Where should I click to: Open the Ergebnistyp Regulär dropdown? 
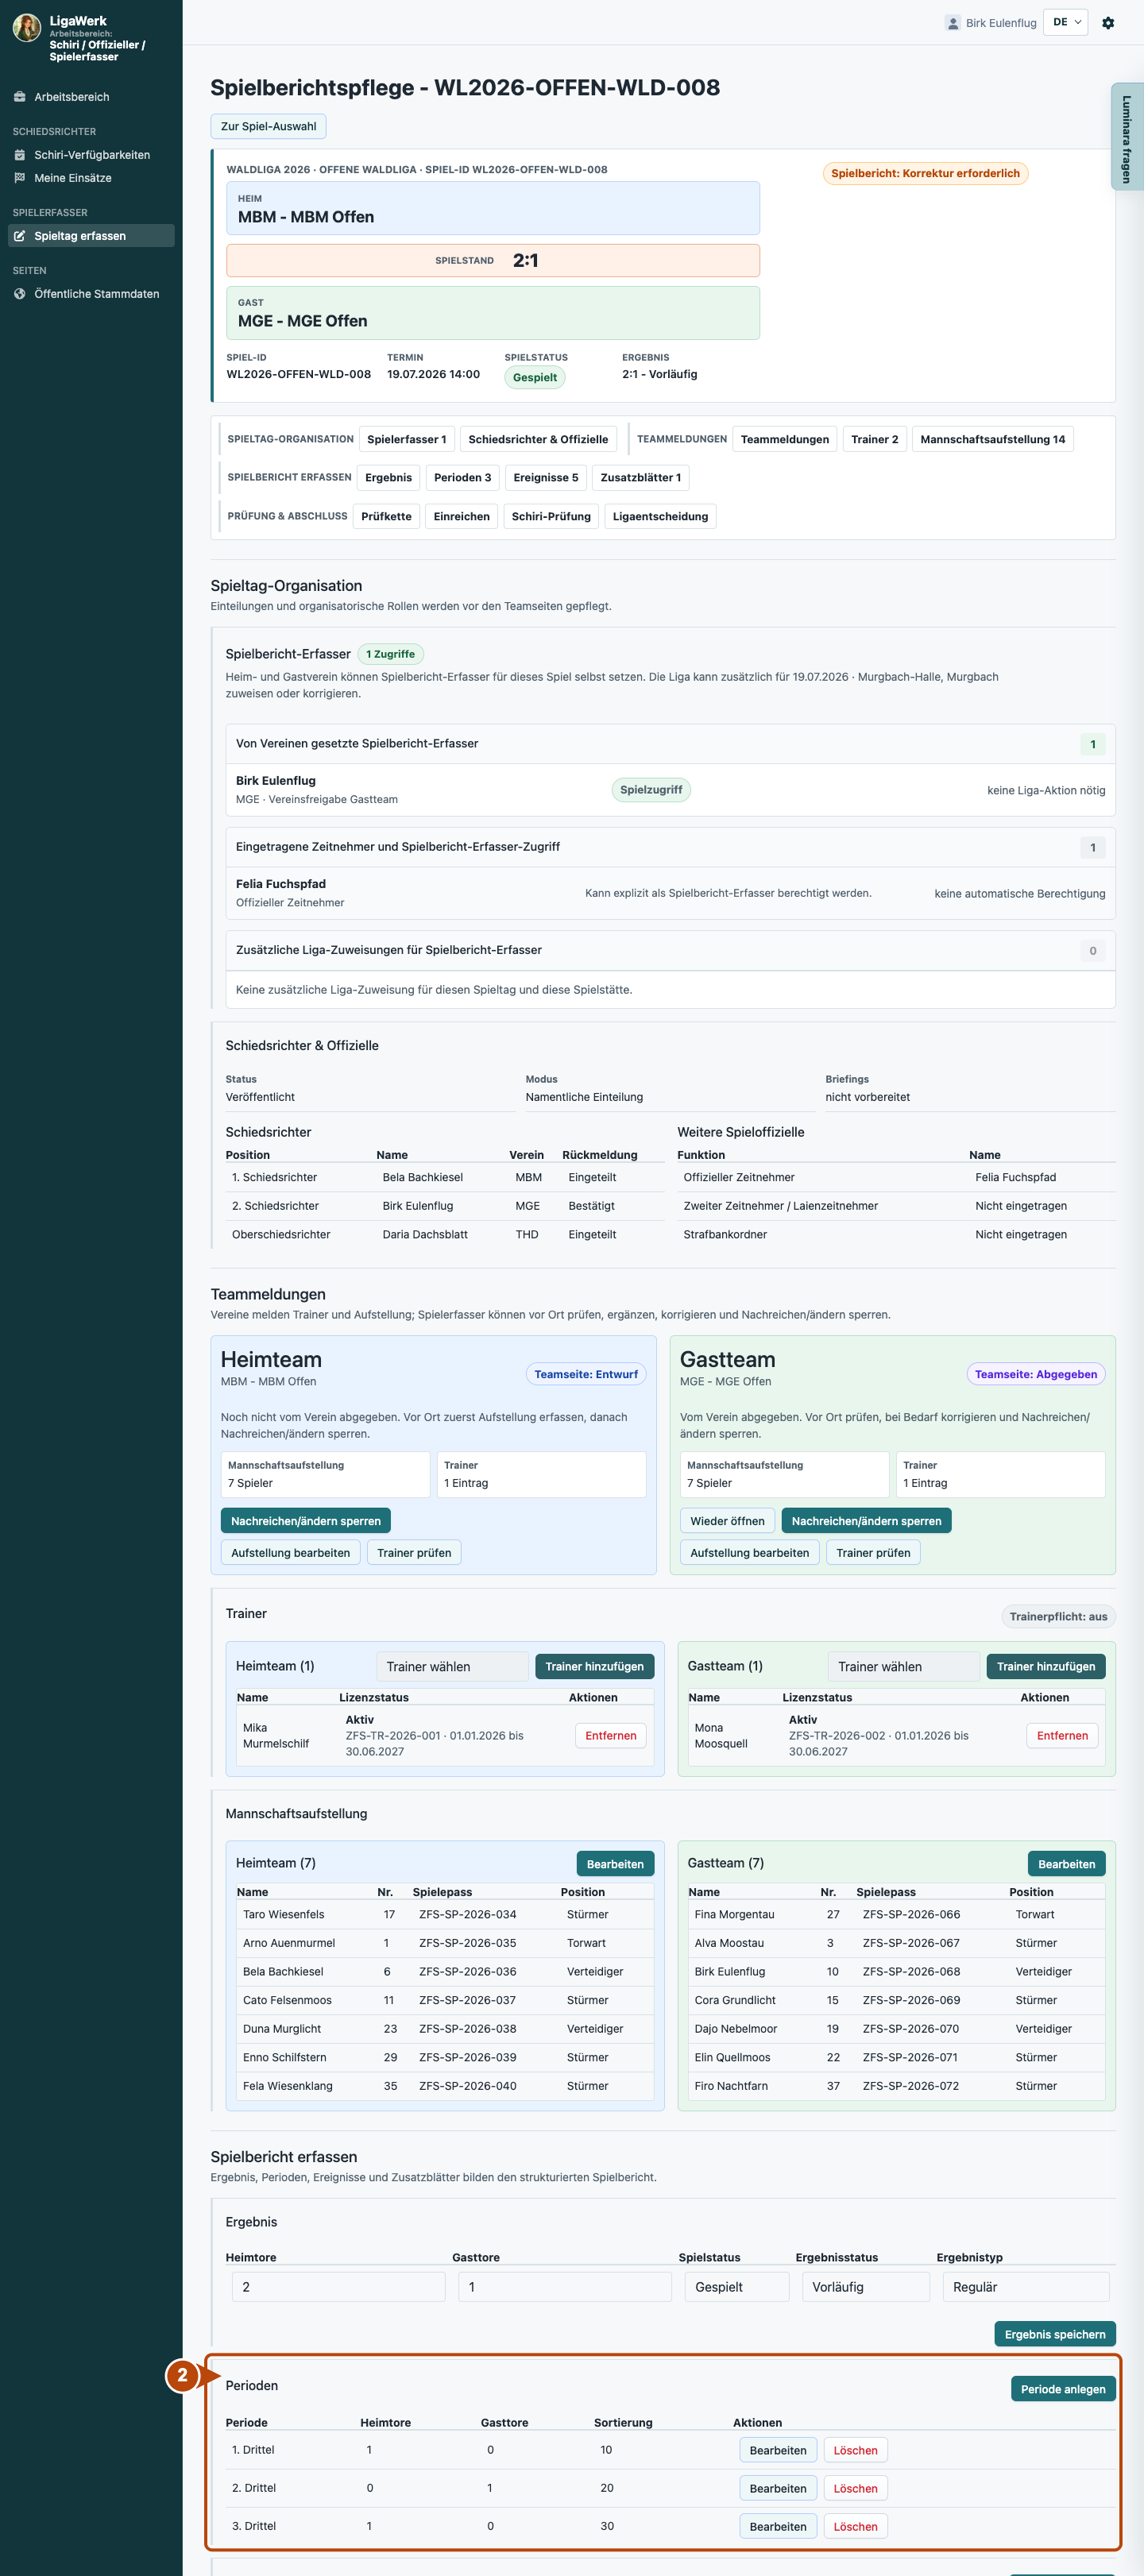pos(1025,2287)
